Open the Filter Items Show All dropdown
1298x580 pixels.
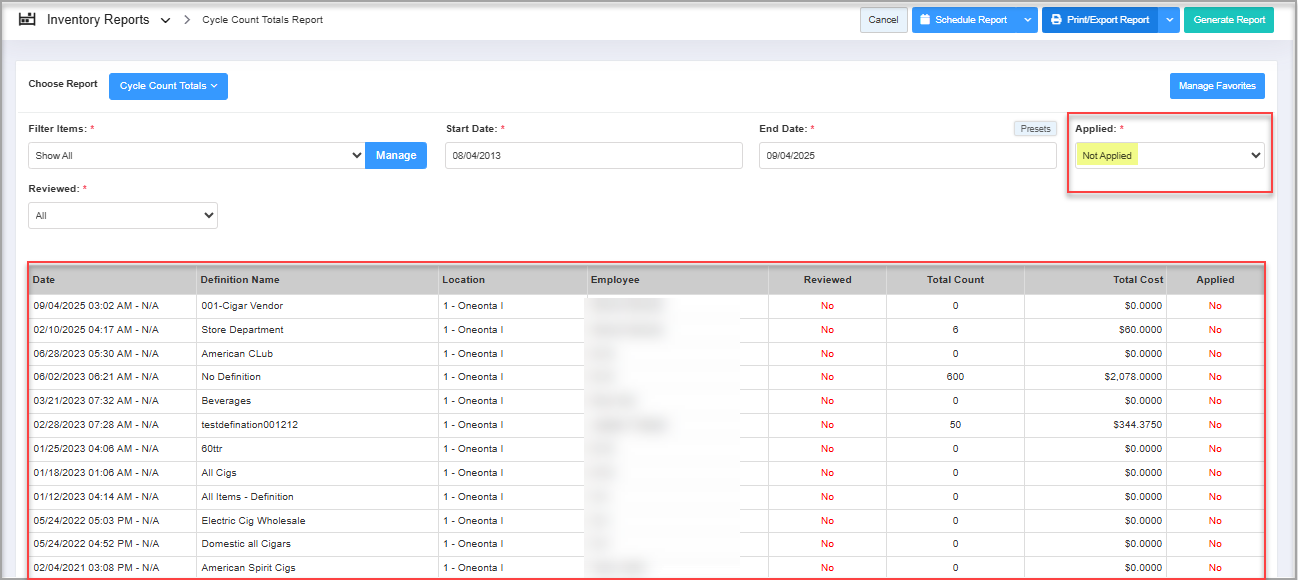coord(196,156)
